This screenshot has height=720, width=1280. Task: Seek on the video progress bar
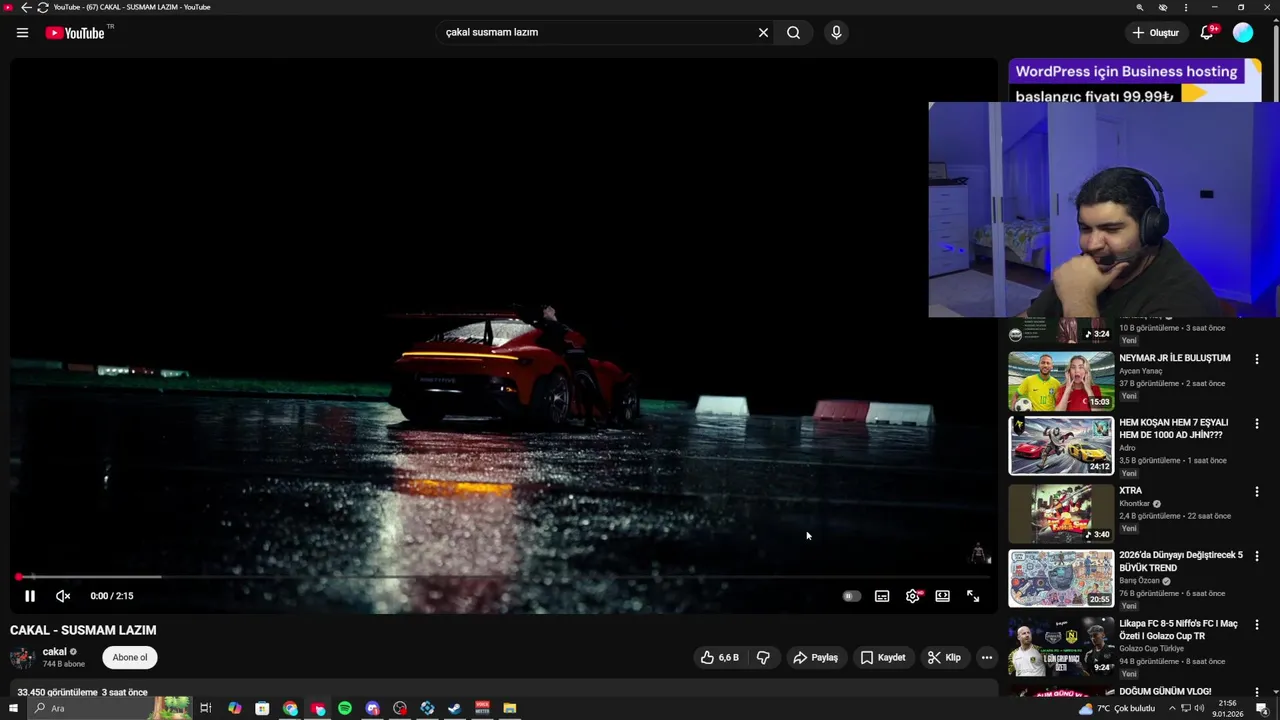[x=504, y=577]
